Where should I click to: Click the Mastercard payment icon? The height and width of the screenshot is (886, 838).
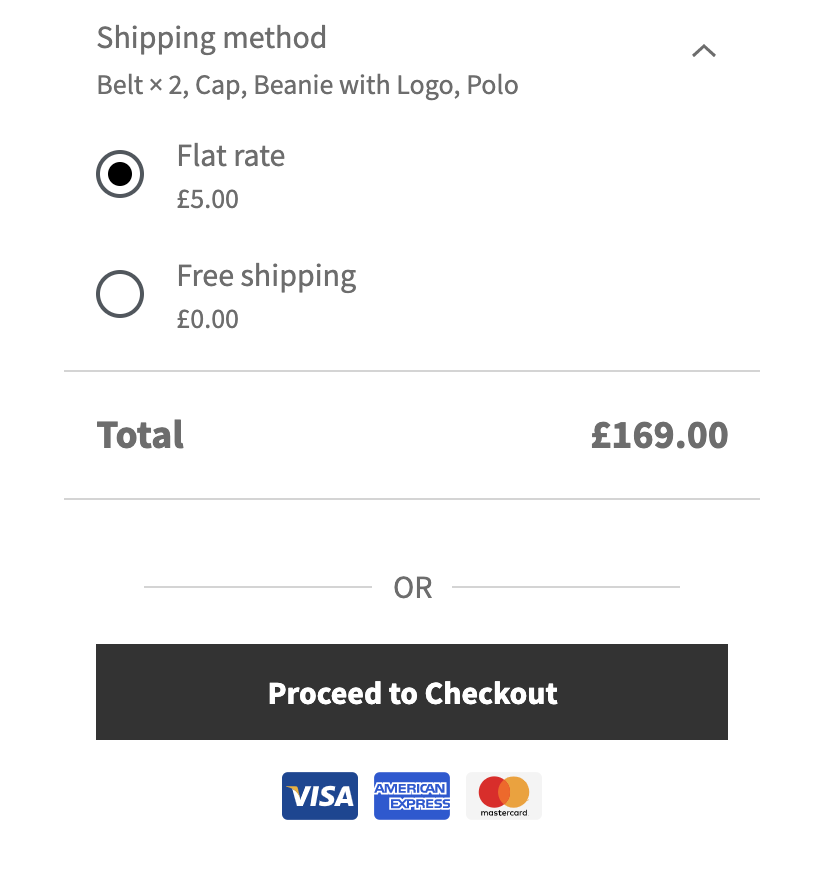point(503,795)
